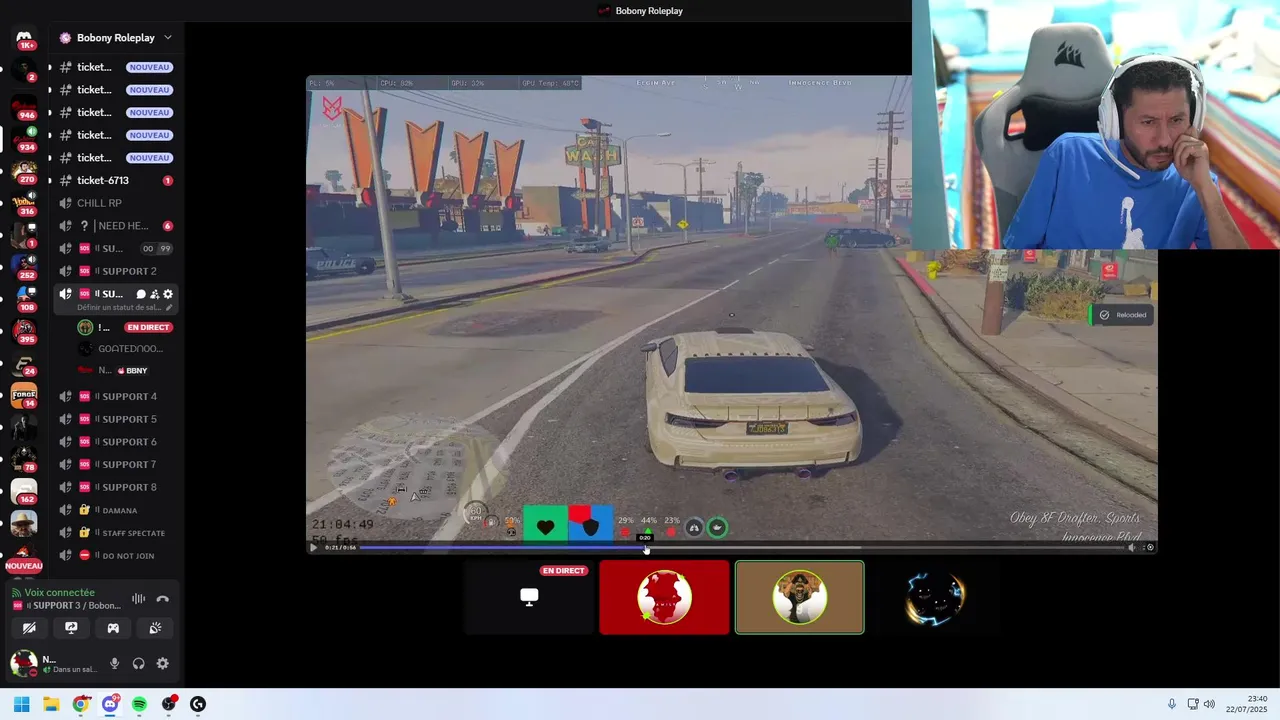Image resolution: width=1280 pixels, height=720 pixels.
Task: Disconnect from voice call
Action: click(163, 599)
